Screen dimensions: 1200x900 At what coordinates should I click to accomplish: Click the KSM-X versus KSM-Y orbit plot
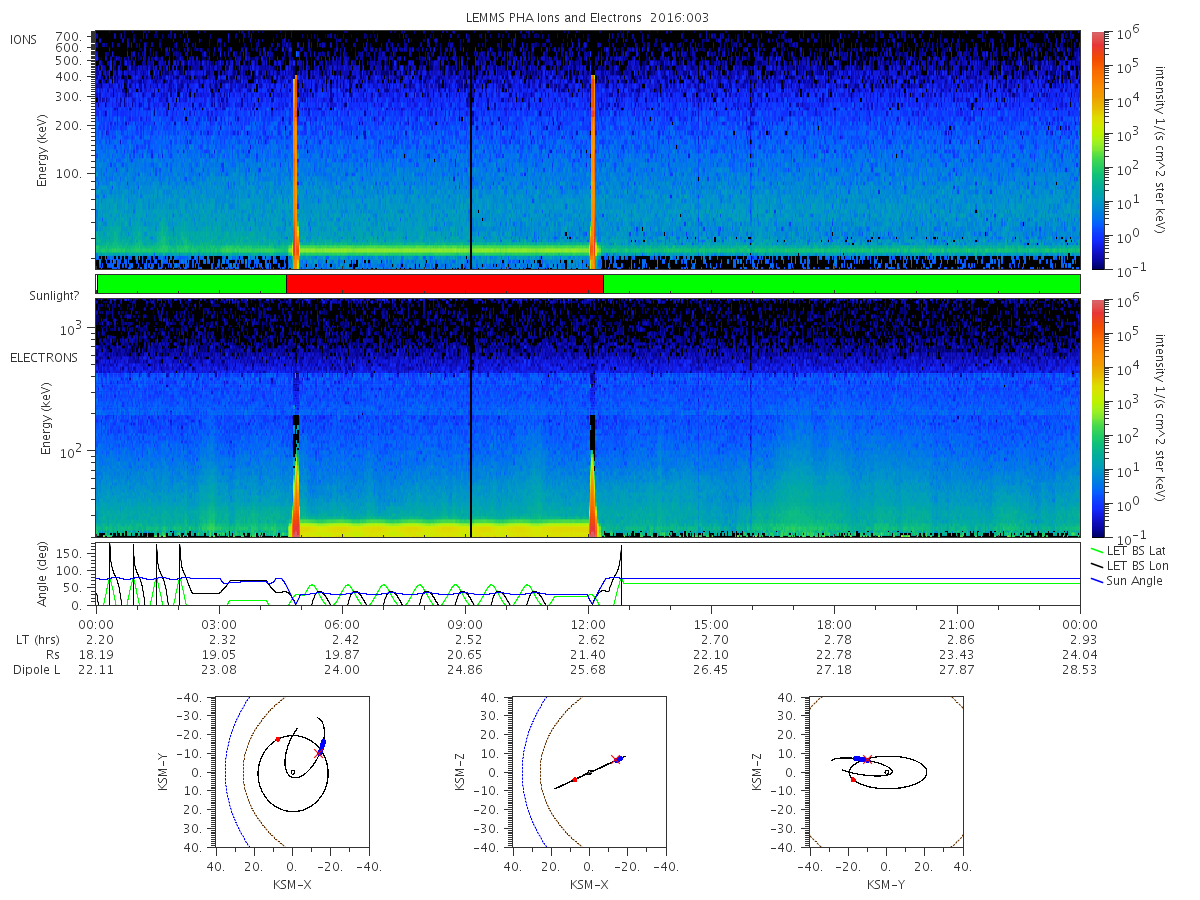(x=292, y=772)
